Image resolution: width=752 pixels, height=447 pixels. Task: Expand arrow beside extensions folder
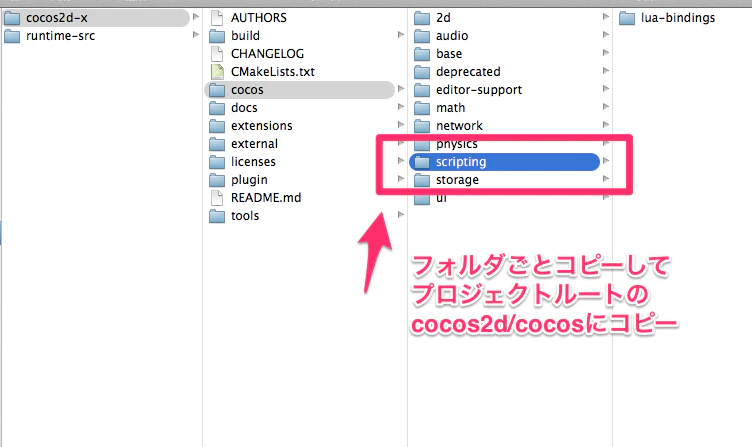click(x=401, y=125)
